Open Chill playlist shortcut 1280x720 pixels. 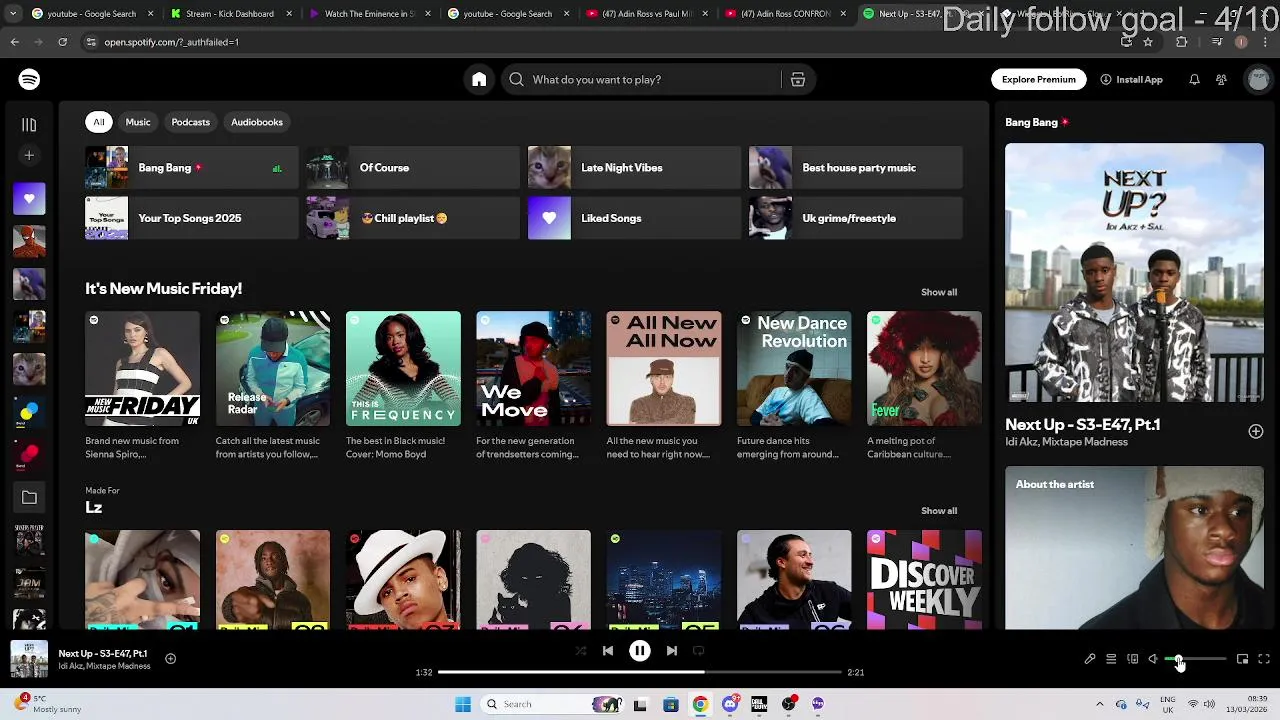[413, 218]
